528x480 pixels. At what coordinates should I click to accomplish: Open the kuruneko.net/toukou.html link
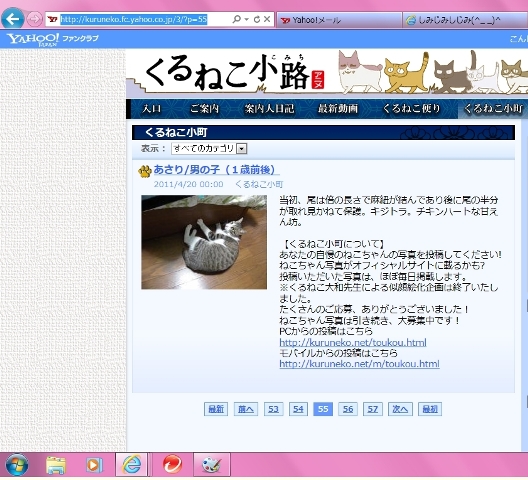click(353, 343)
